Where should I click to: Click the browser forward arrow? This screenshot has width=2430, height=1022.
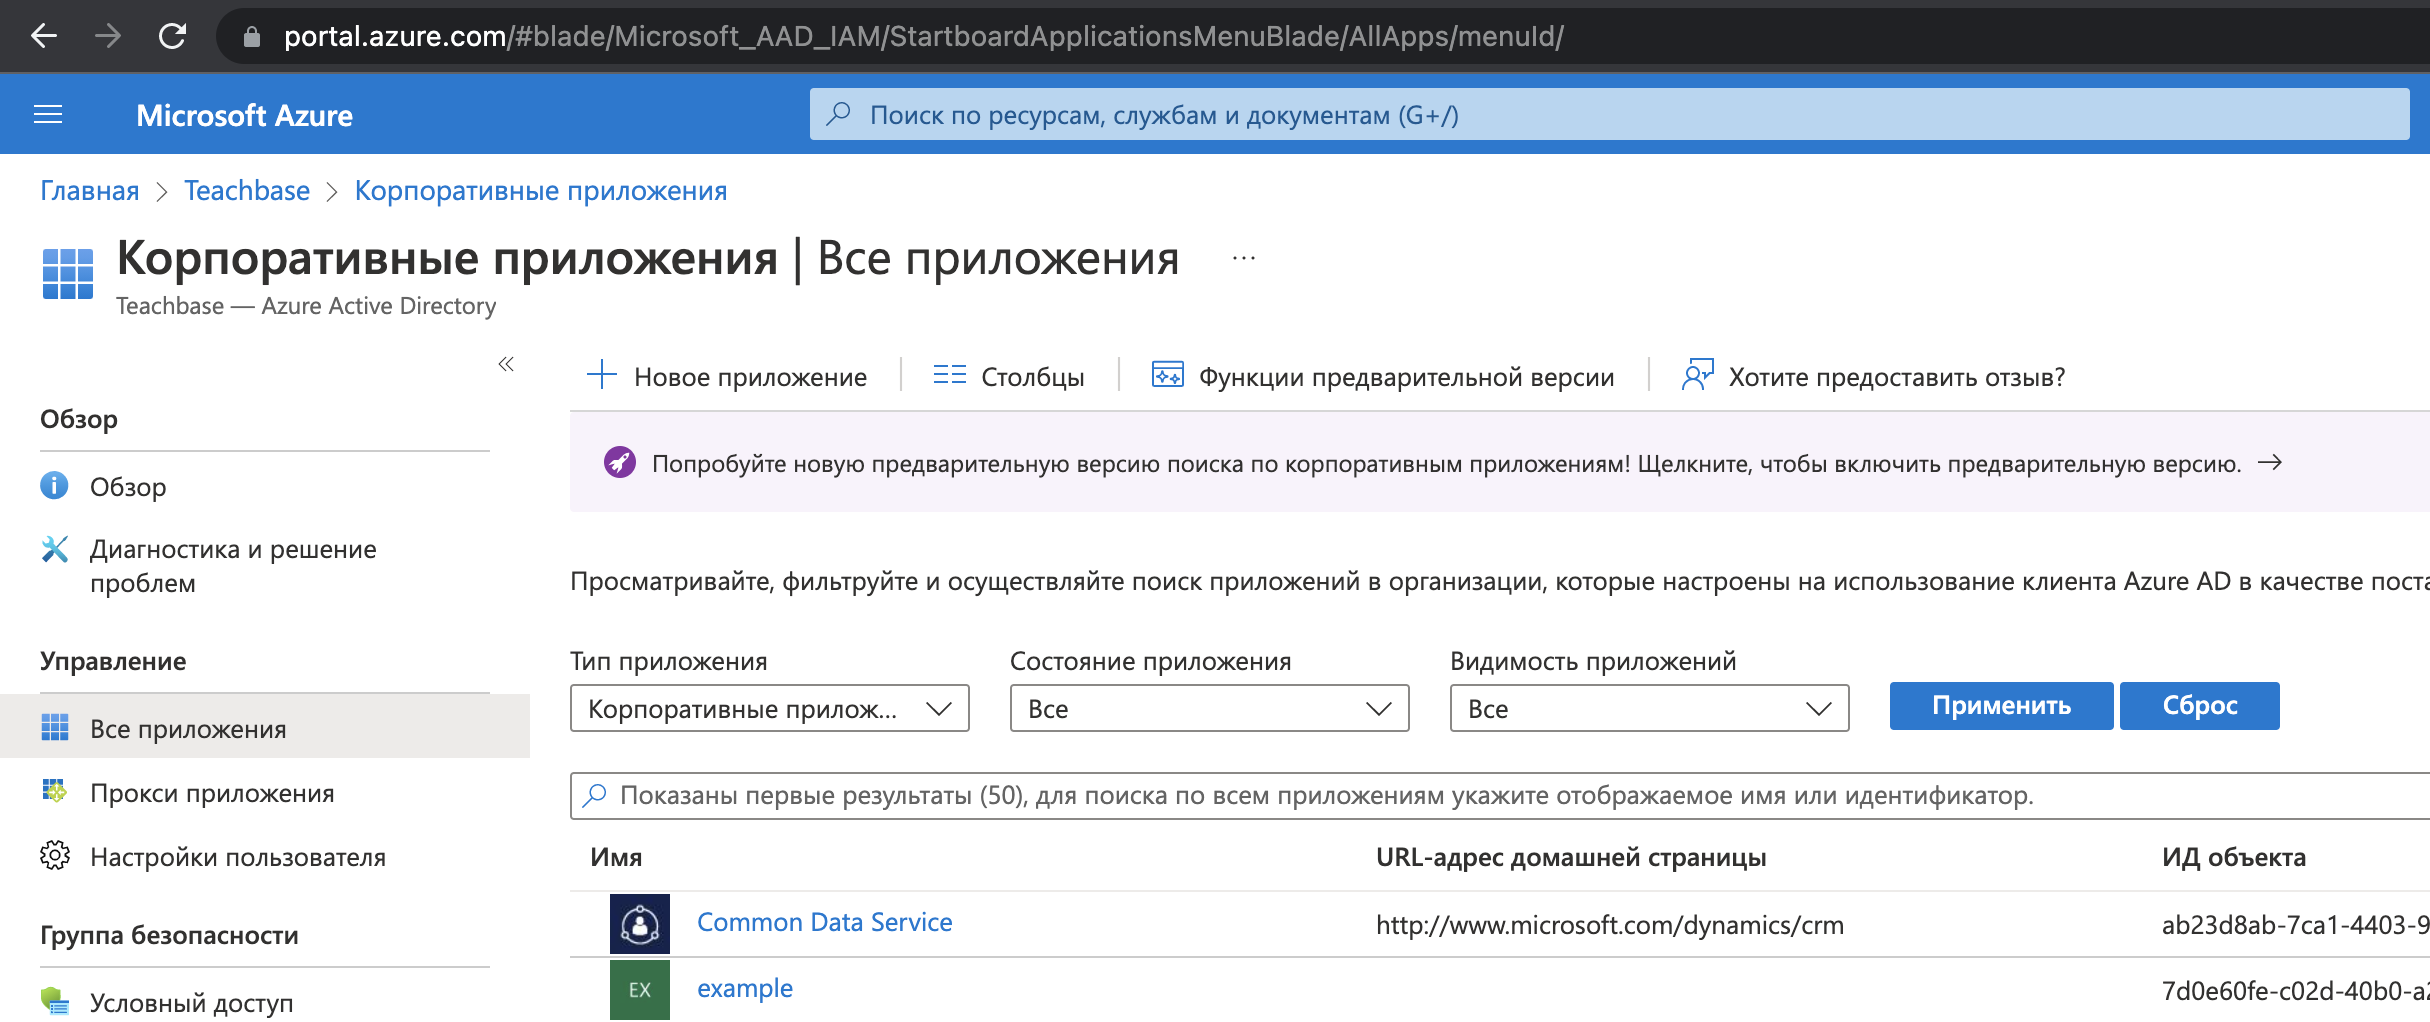(108, 36)
